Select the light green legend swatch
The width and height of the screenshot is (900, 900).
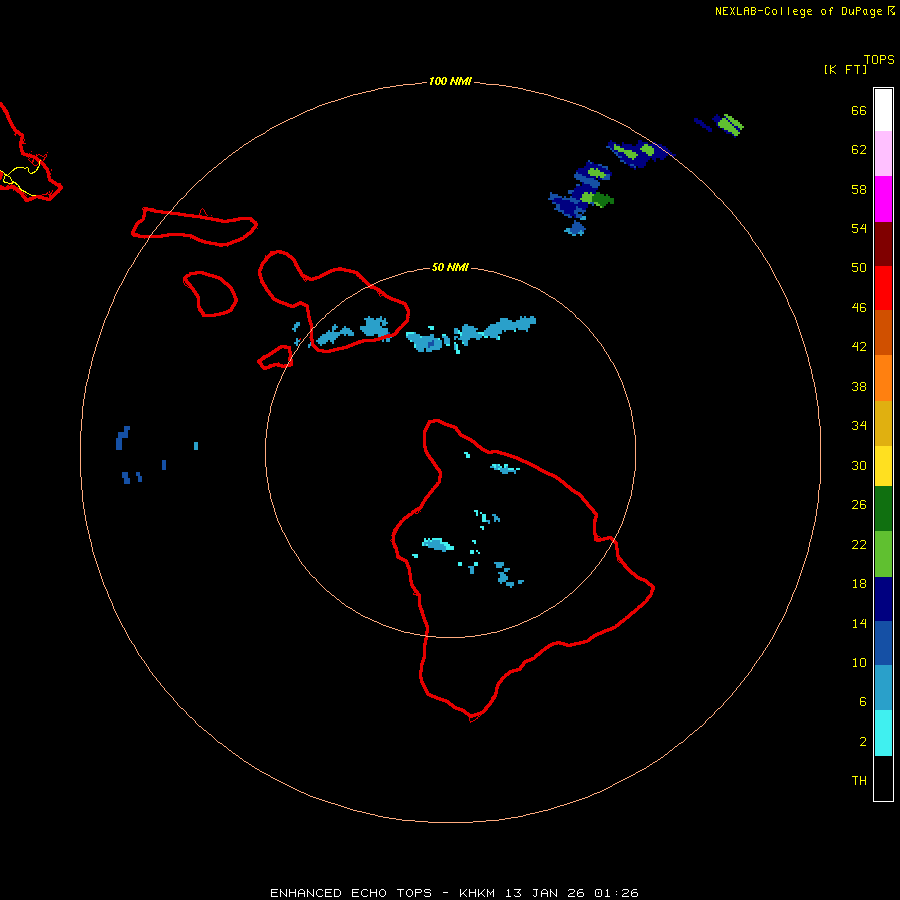883,554
